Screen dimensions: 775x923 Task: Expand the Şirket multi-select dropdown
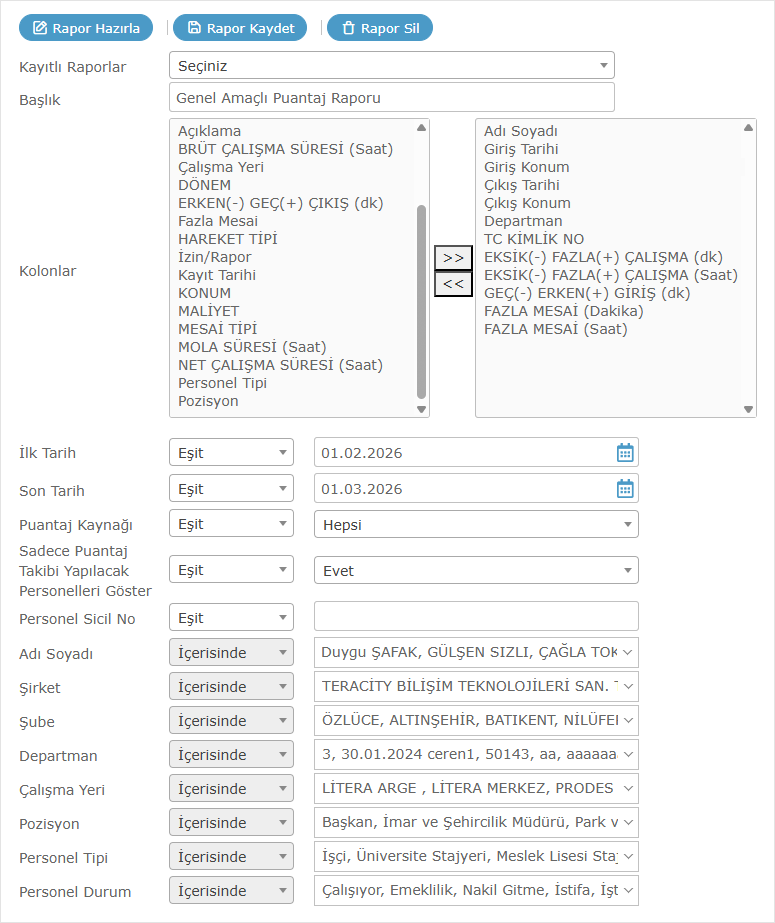click(476, 687)
